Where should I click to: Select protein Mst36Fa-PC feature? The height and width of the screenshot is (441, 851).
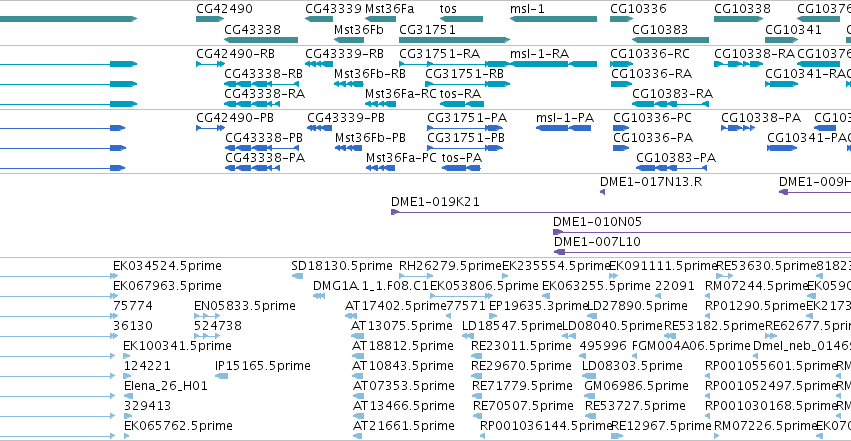[x=380, y=168]
